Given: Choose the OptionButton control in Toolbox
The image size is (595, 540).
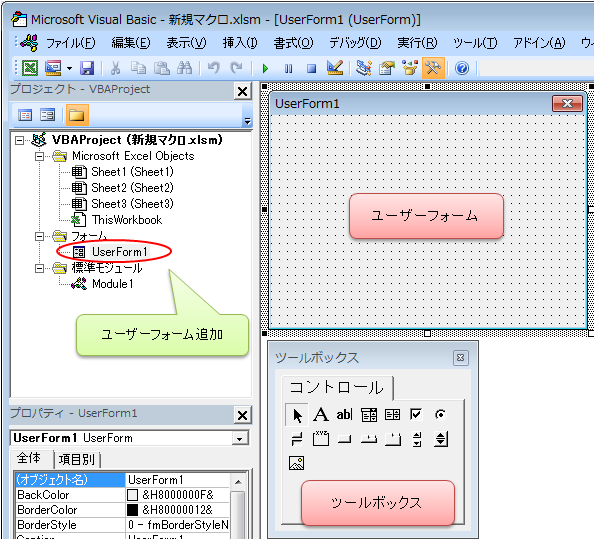Looking at the screenshot, I should click(x=440, y=415).
